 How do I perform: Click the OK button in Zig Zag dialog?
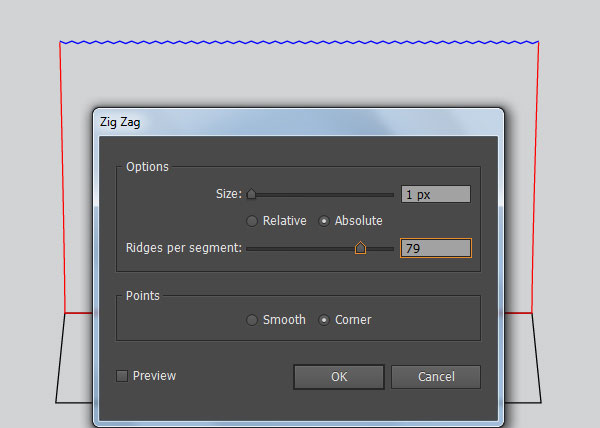pos(339,377)
